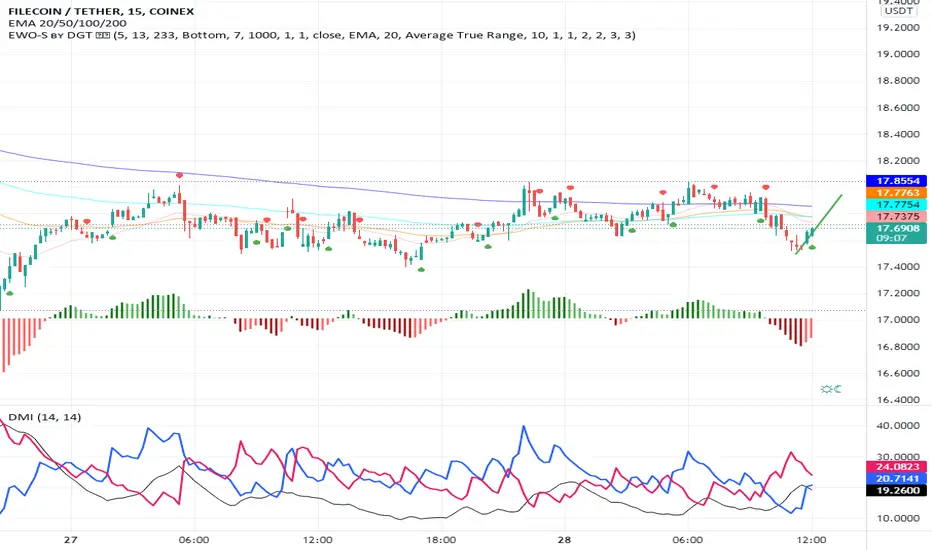Click the 19.0000 price scale label
The width and height of the screenshot is (932, 550).
[x=898, y=54]
